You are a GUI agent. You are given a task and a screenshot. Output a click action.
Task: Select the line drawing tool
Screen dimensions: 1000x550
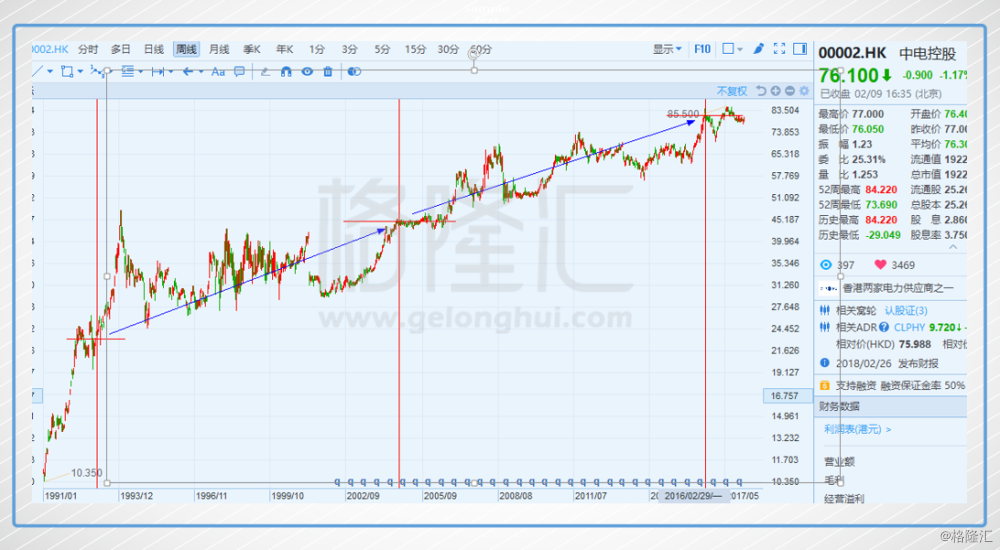tap(38, 71)
